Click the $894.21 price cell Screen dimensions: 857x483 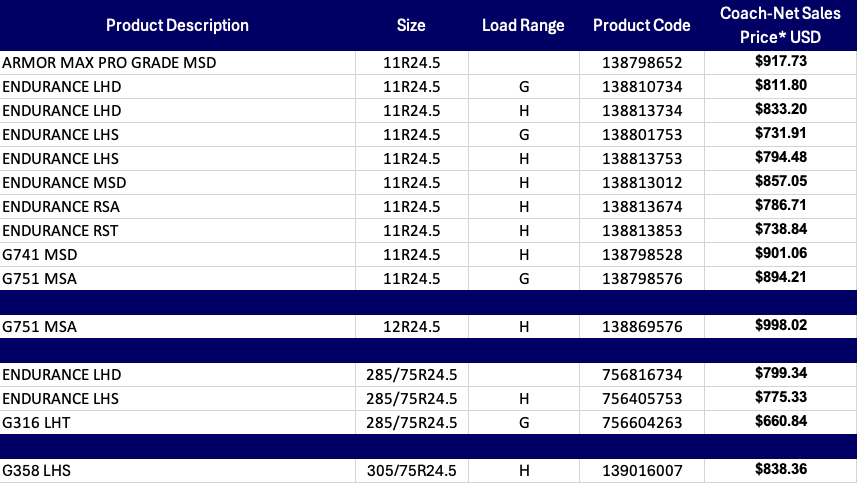click(x=781, y=277)
